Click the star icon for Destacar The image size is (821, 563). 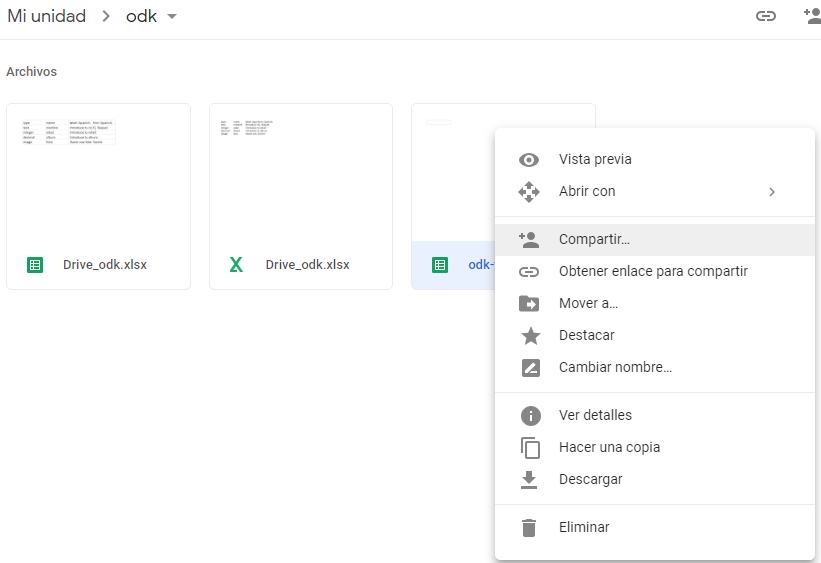(530, 336)
